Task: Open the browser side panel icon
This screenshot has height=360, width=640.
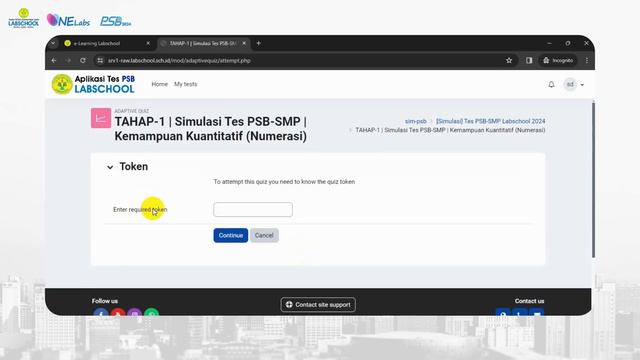Action: [x=529, y=60]
